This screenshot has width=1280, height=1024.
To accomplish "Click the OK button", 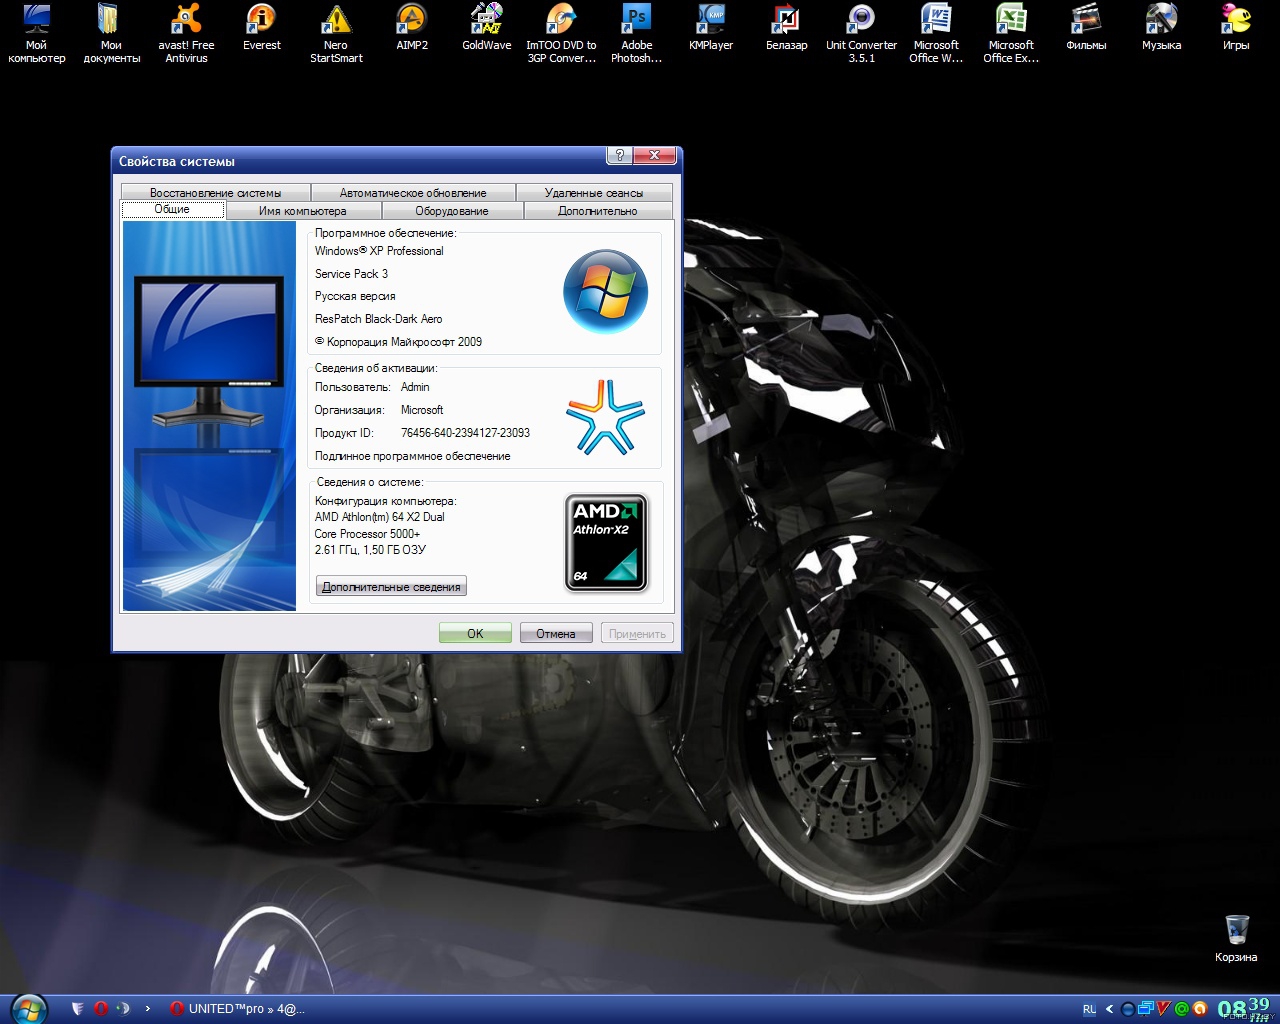I will click(x=475, y=633).
